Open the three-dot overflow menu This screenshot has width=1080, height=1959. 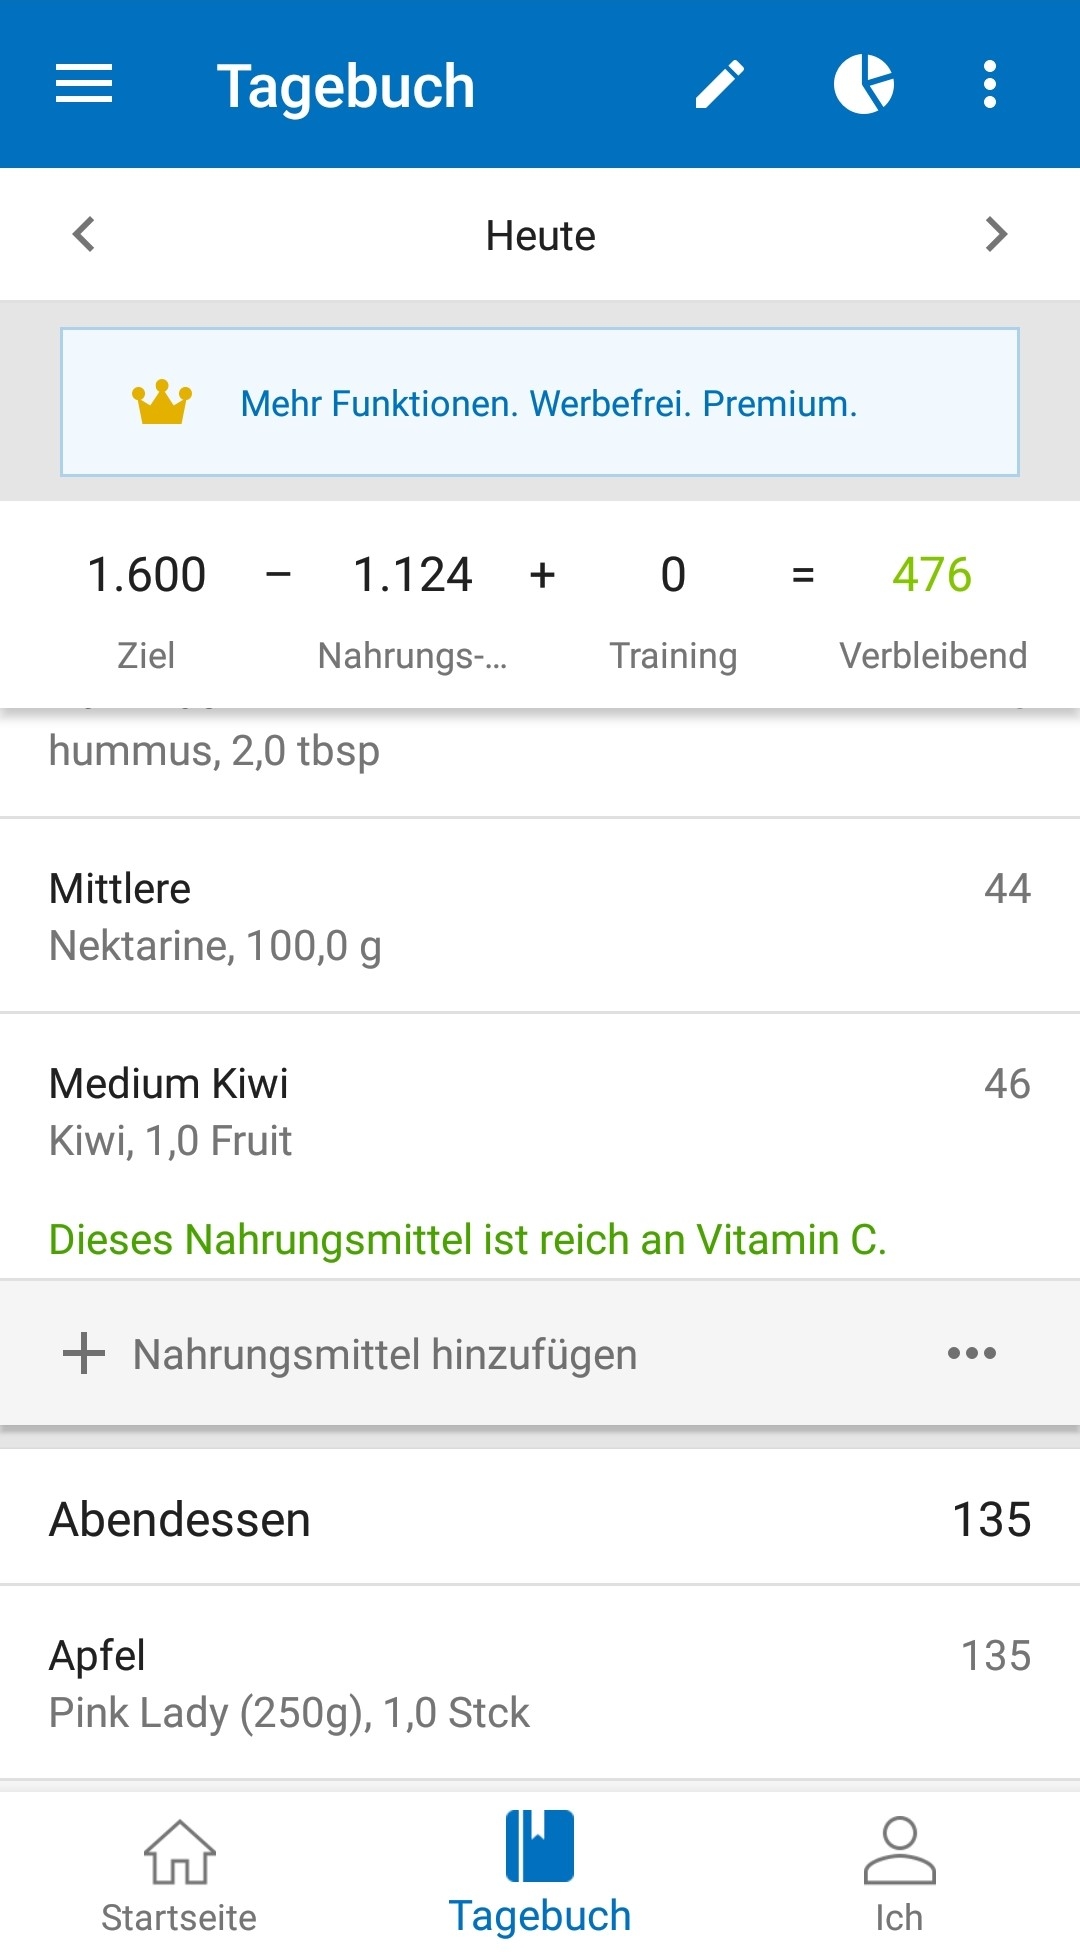(989, 84)
